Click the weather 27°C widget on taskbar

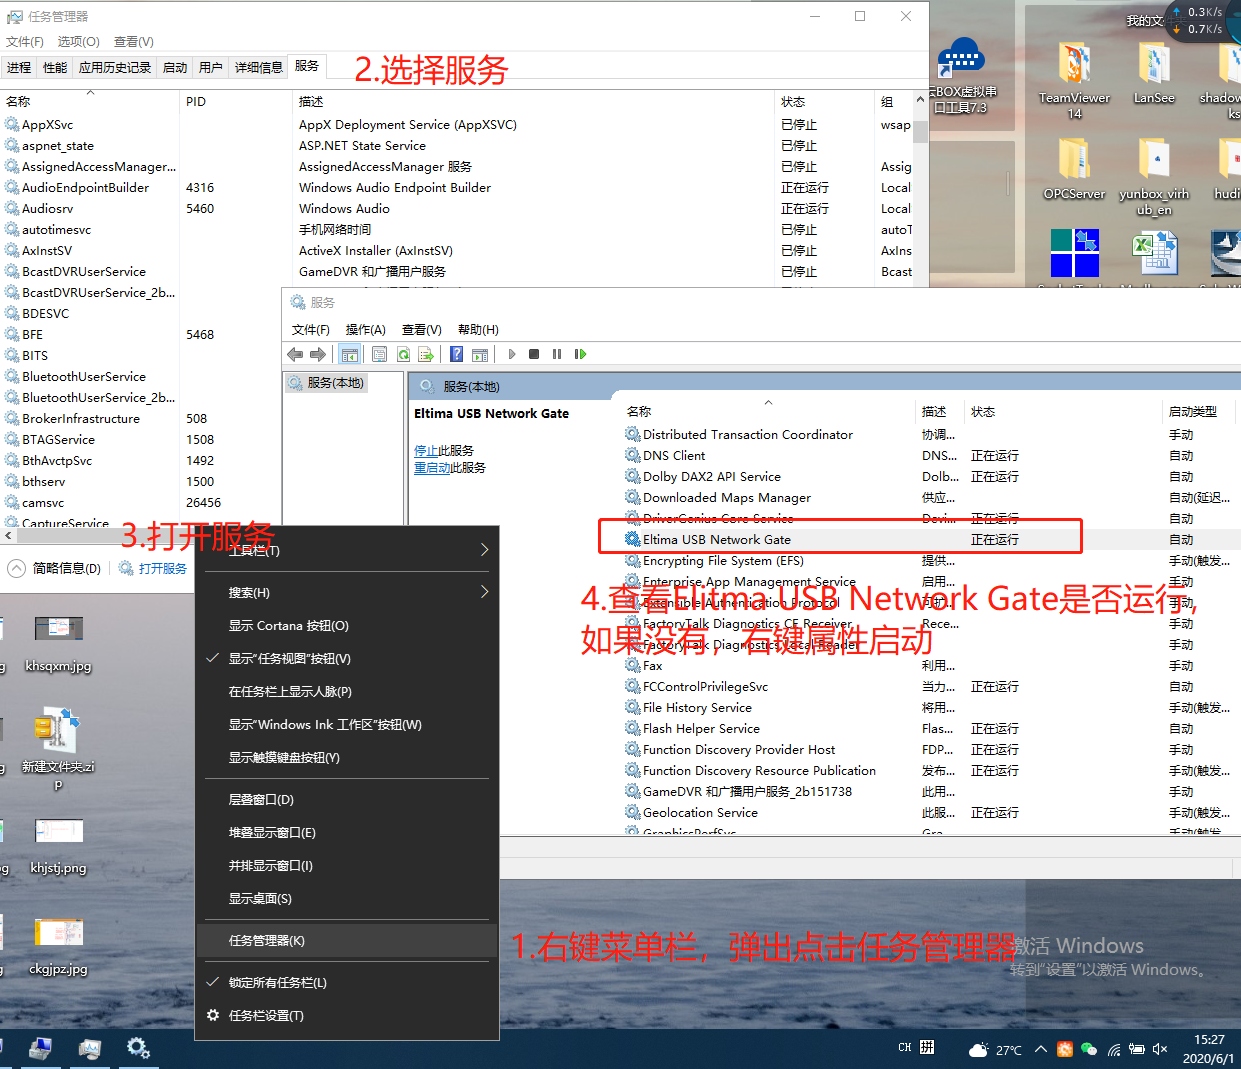(x=996, y=1050)
